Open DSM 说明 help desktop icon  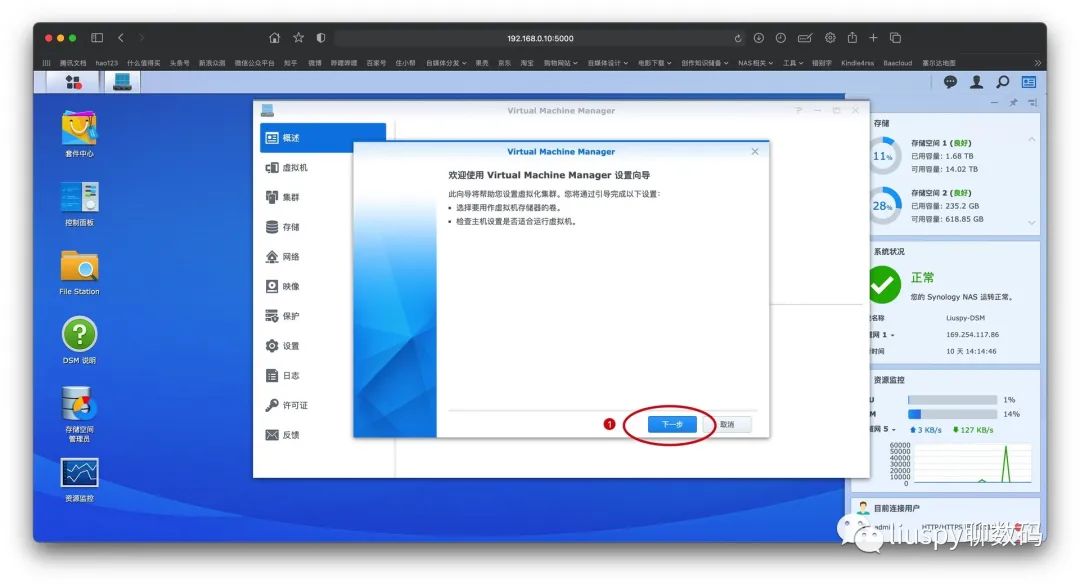click(79, 340)
